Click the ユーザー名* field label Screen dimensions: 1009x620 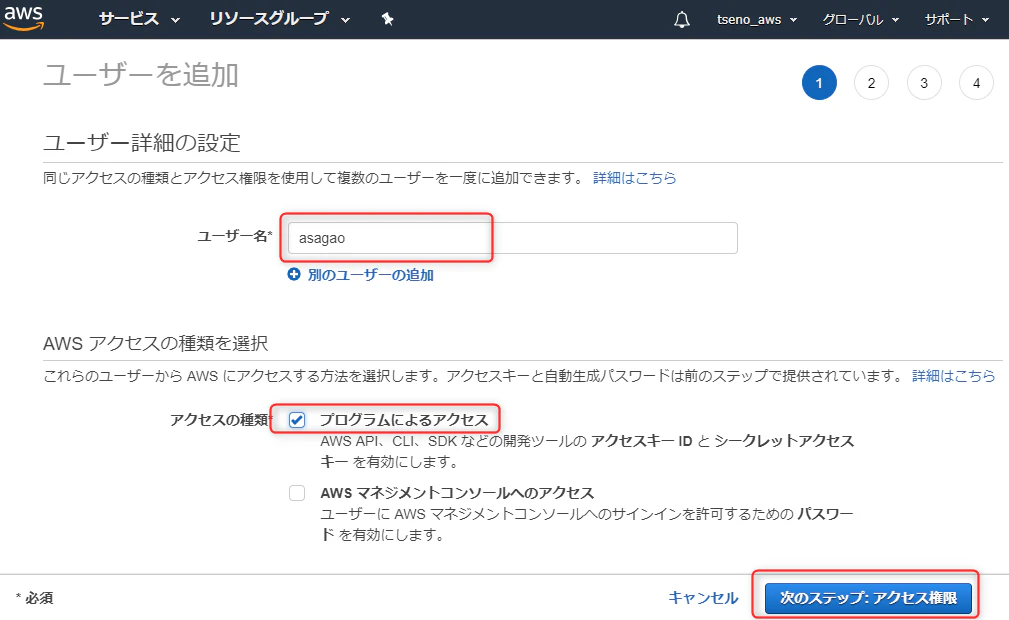click(234, 236)
